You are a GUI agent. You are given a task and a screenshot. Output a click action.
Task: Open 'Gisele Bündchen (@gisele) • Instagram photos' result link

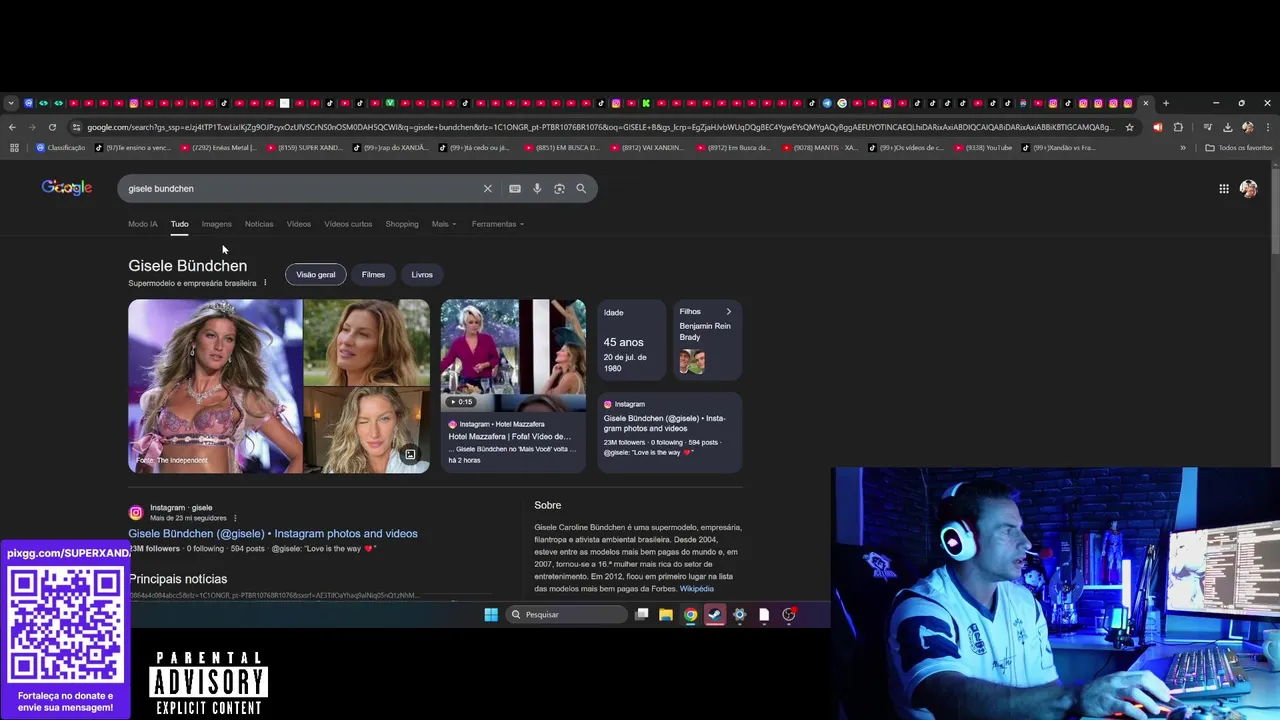coord(273,534)
